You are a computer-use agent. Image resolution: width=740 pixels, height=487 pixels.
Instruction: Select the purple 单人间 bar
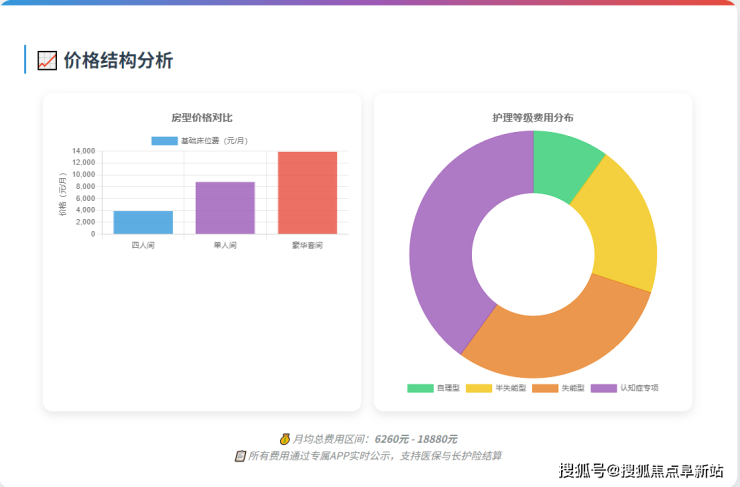[x=225, y=208]
